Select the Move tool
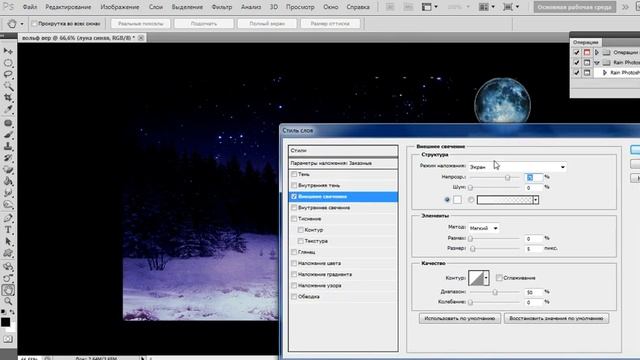 (x=8, y=51)
